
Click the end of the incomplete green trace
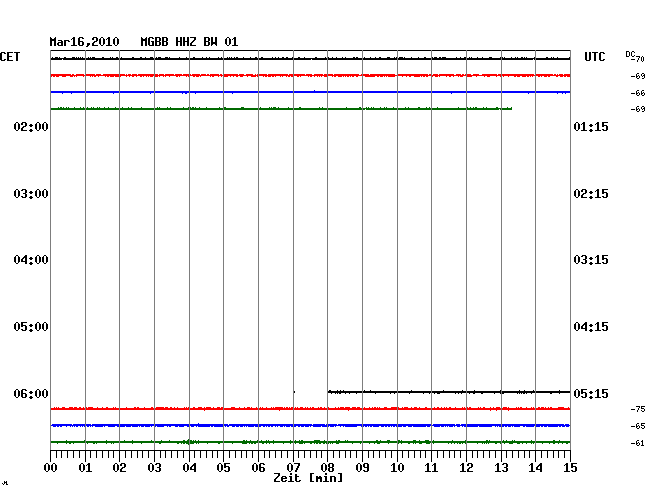coord(511,109)
